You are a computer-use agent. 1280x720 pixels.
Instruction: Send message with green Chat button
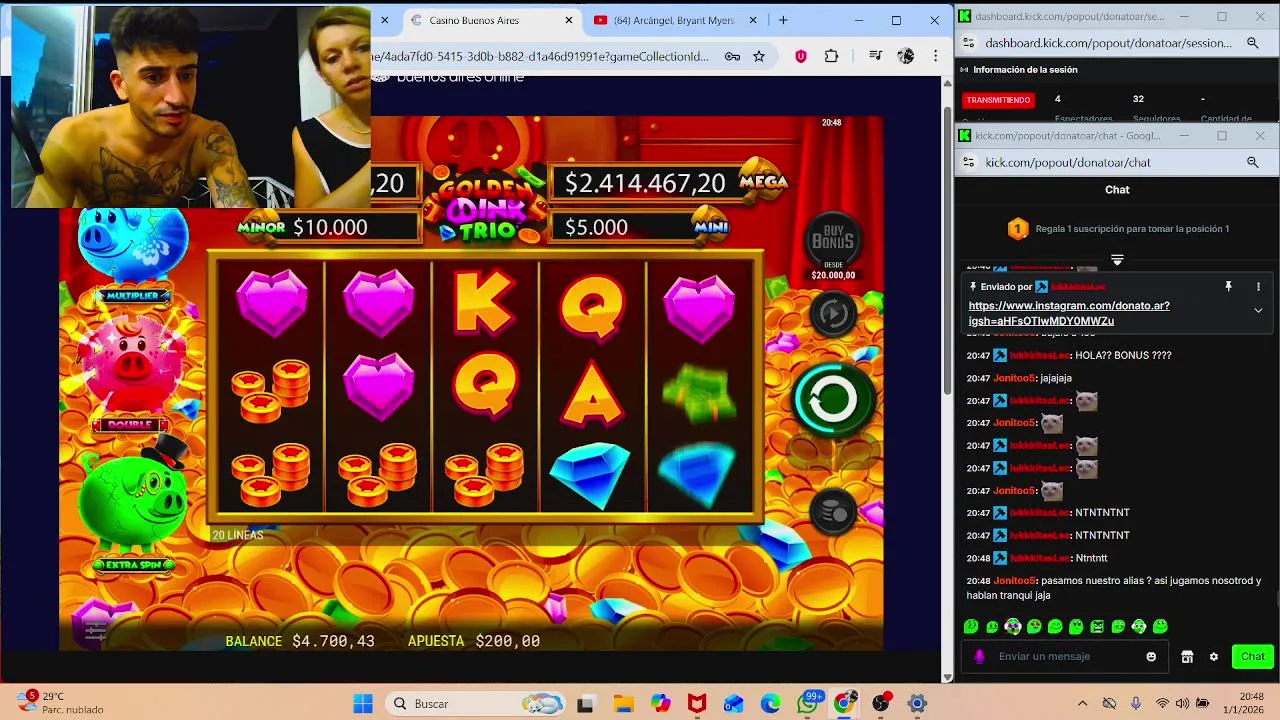[x=1253, y=657]
